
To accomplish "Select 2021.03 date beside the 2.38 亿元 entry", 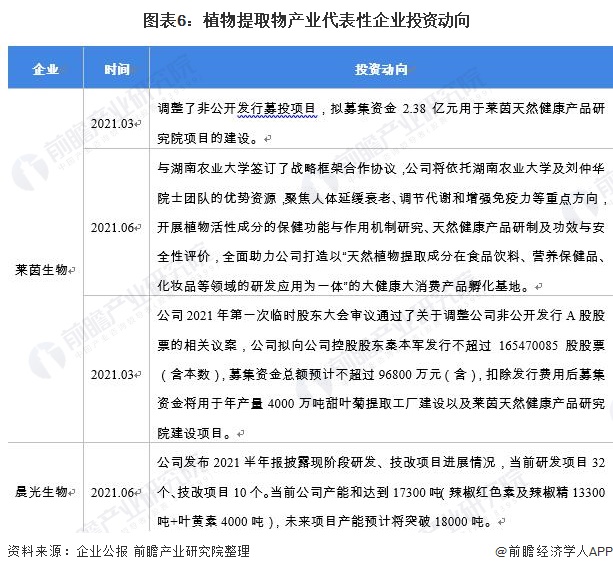I will point(115,123).
